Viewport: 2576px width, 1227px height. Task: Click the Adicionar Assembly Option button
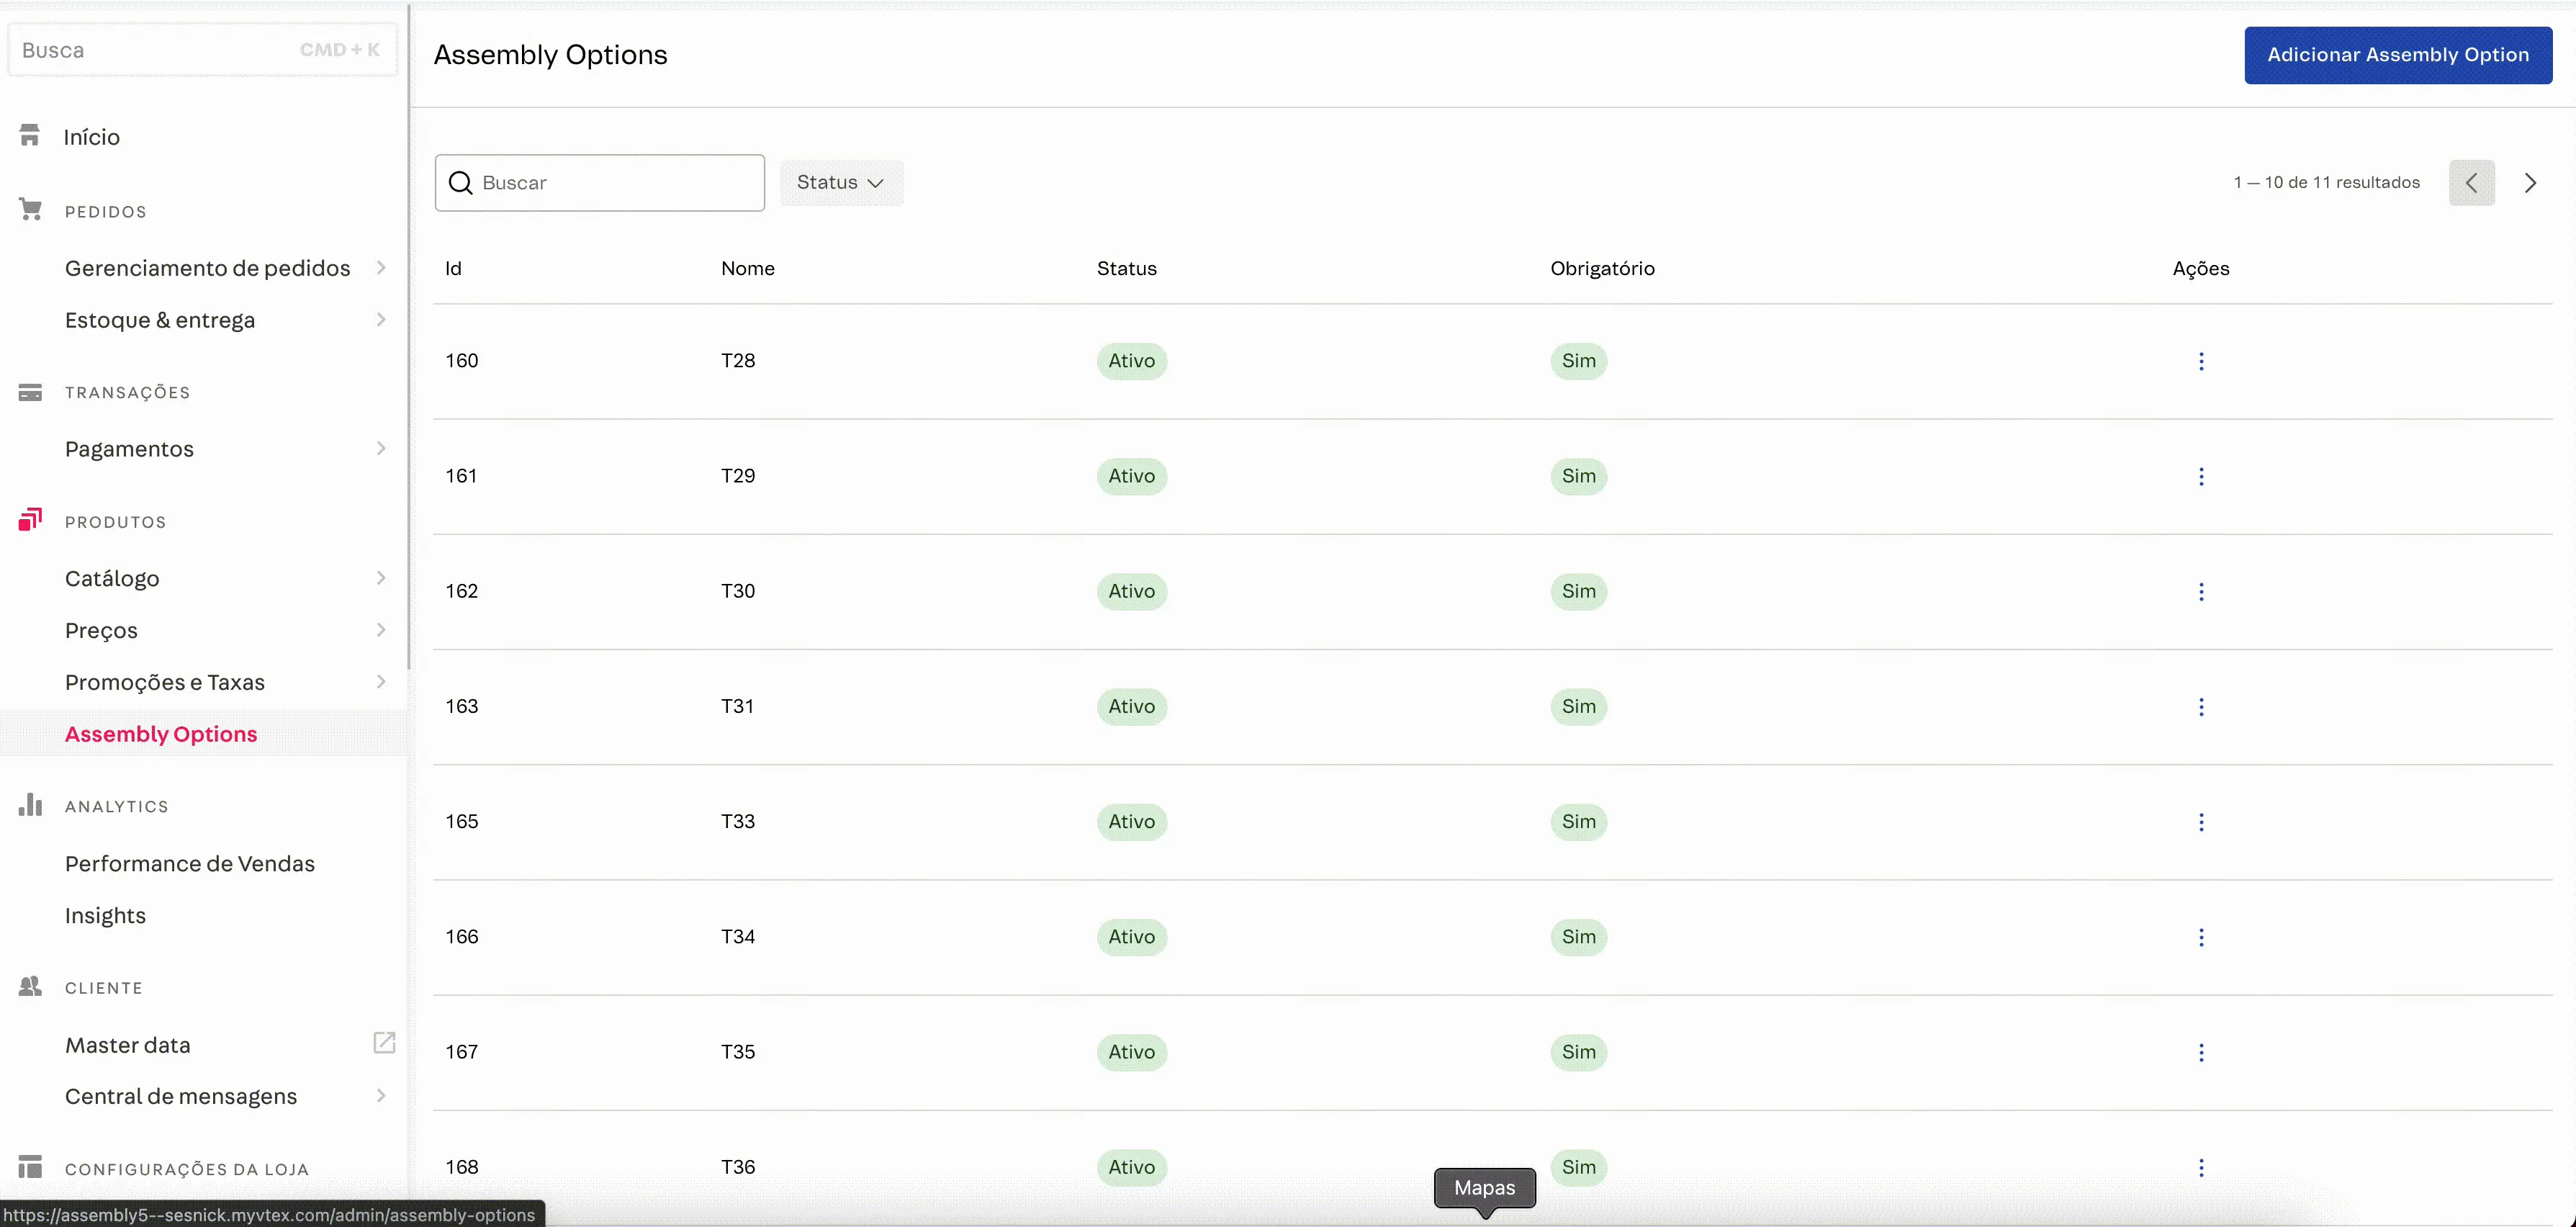pos(2399,55)
